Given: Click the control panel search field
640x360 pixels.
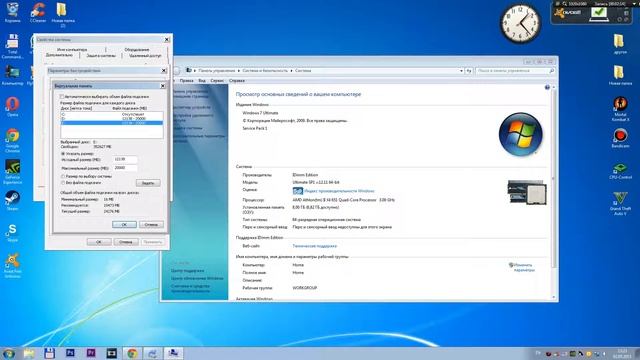Looking at the screenshot, I should point(516,71).
